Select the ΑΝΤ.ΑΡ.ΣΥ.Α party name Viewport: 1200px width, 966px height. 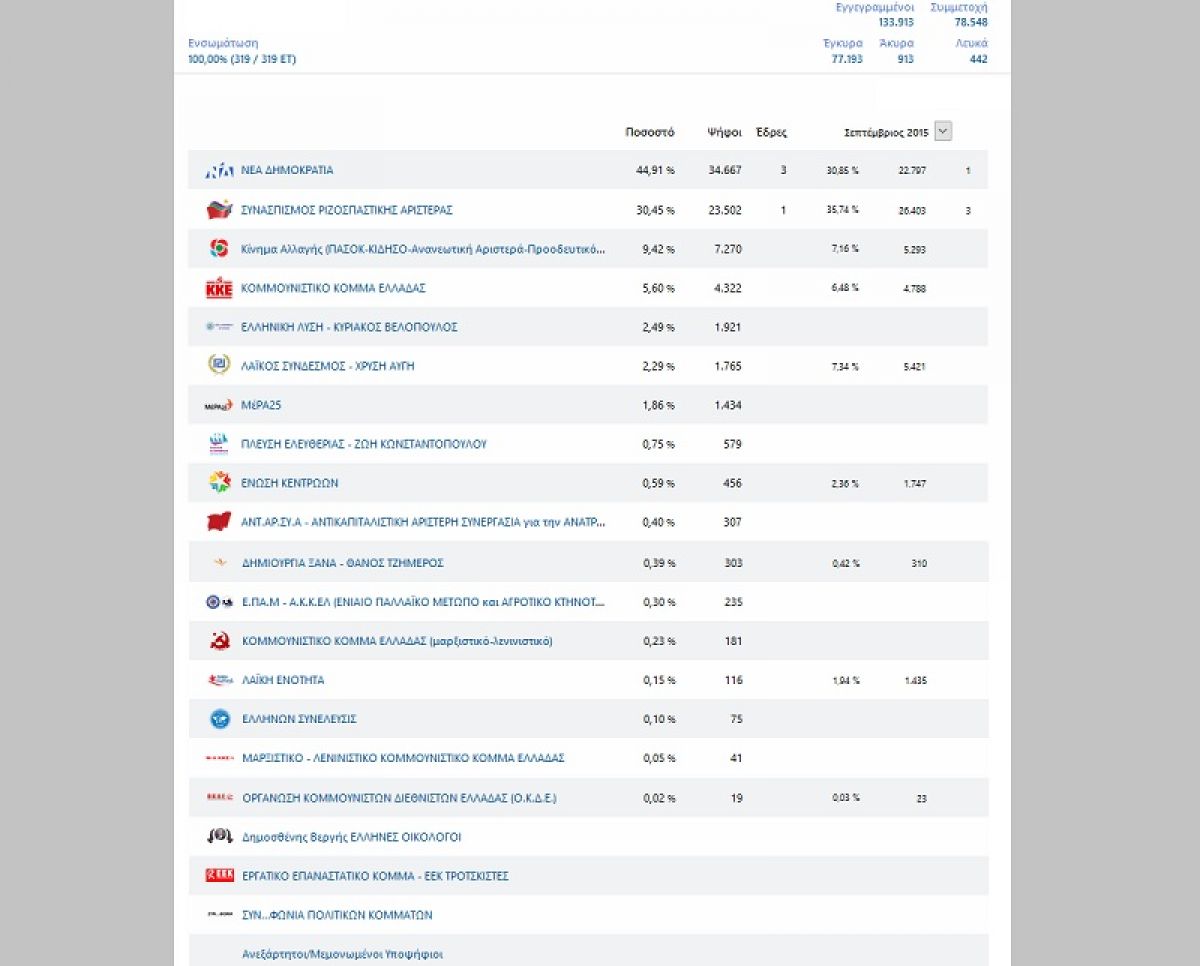[x=423, y=522]
